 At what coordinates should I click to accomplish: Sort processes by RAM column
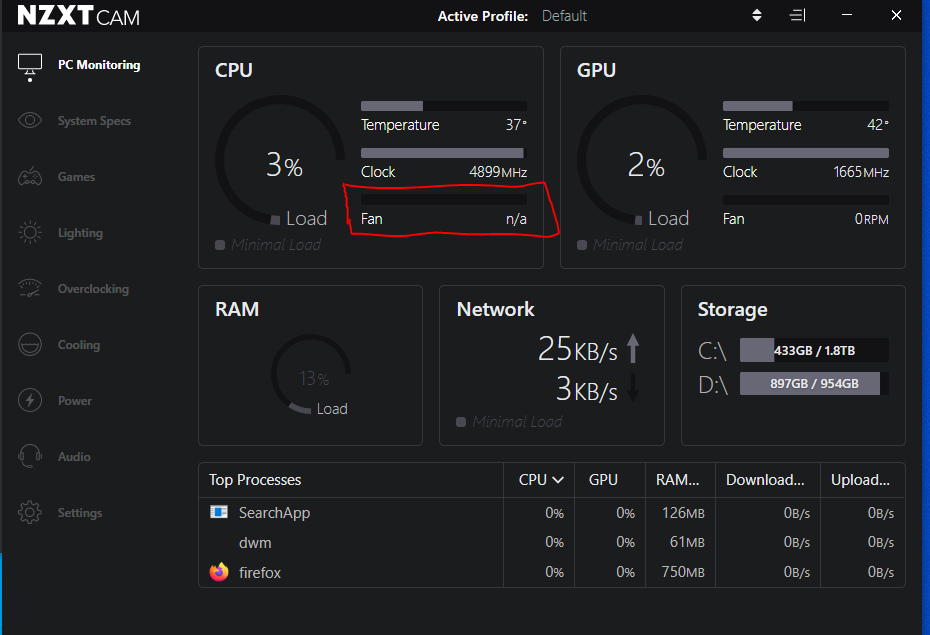677,480
